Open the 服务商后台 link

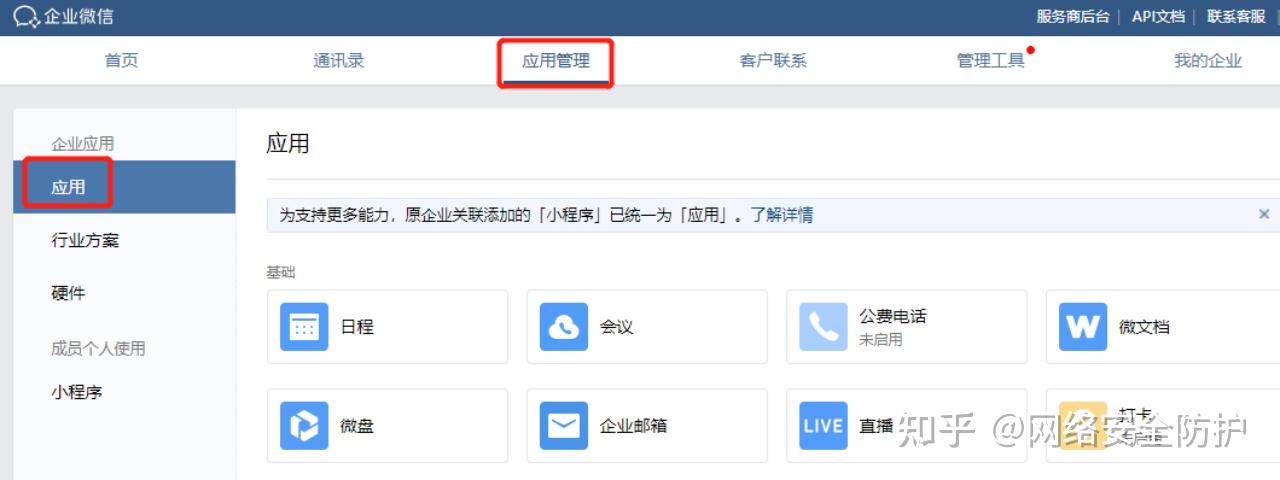pyautogui.click(x=1073, y=16)
